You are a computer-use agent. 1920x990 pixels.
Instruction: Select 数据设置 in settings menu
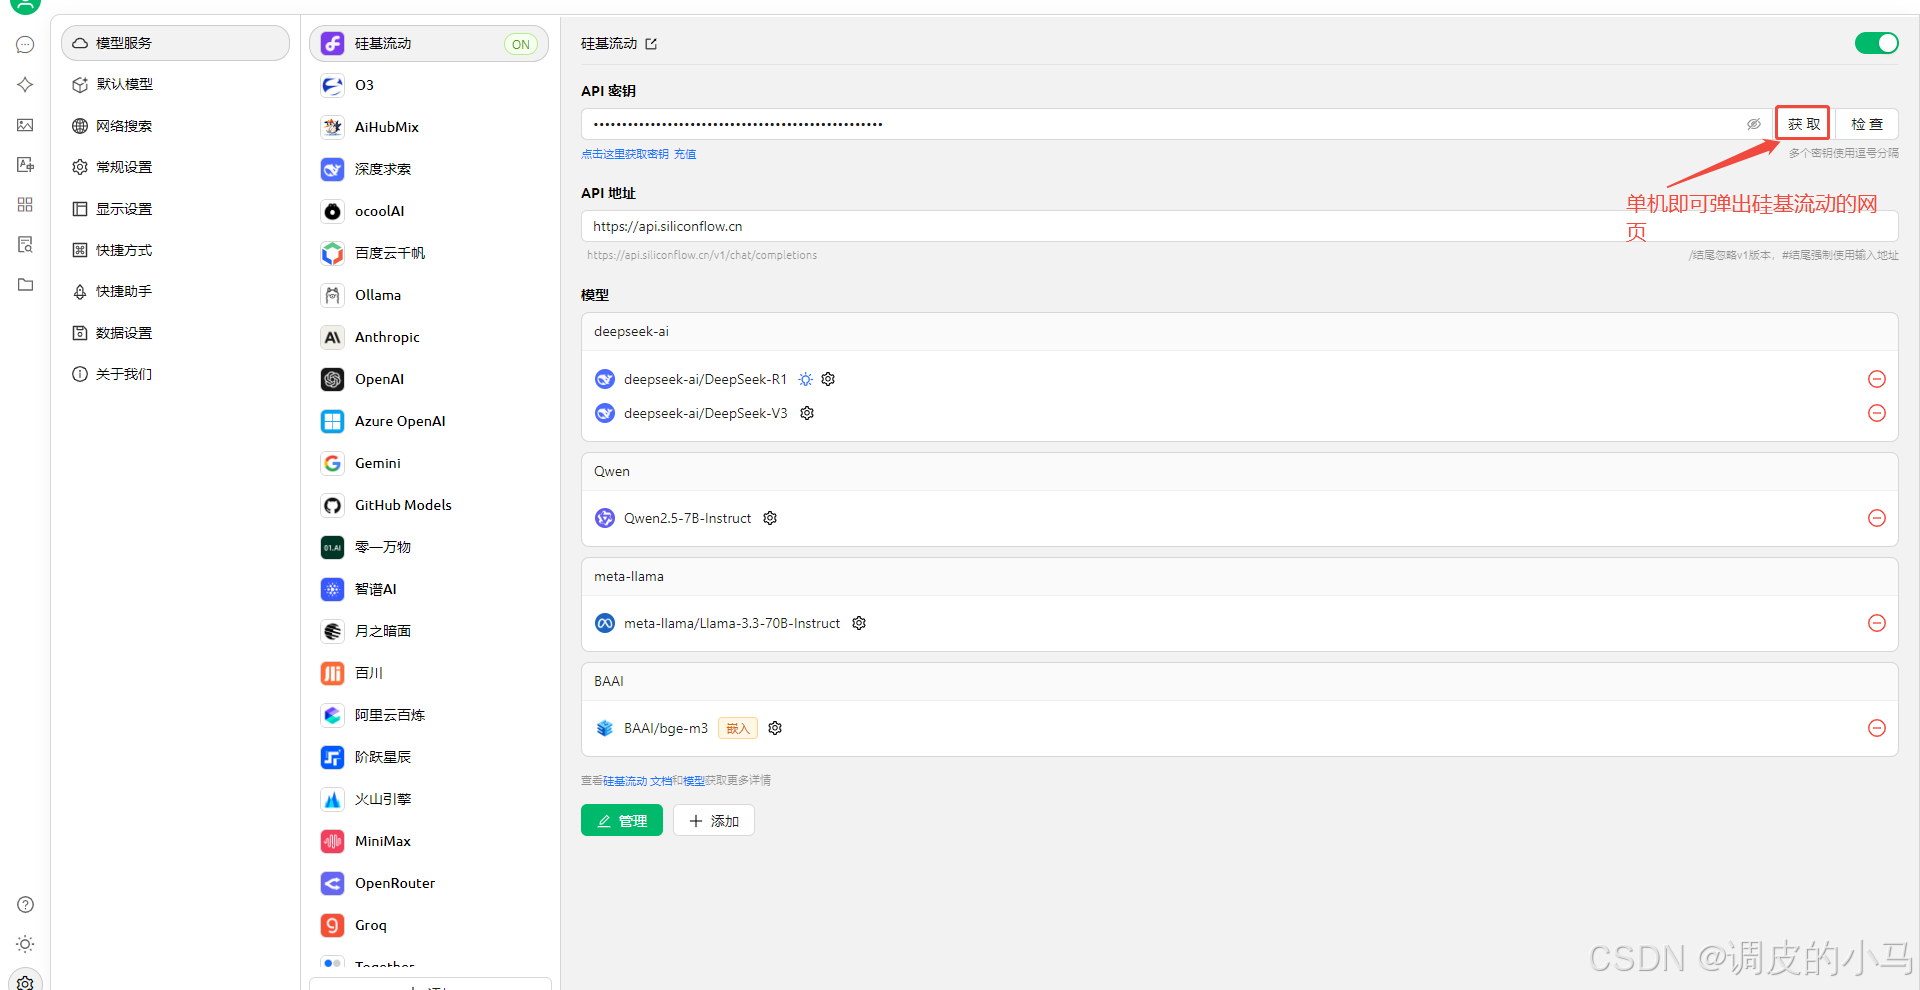click(x=175, y=333)
